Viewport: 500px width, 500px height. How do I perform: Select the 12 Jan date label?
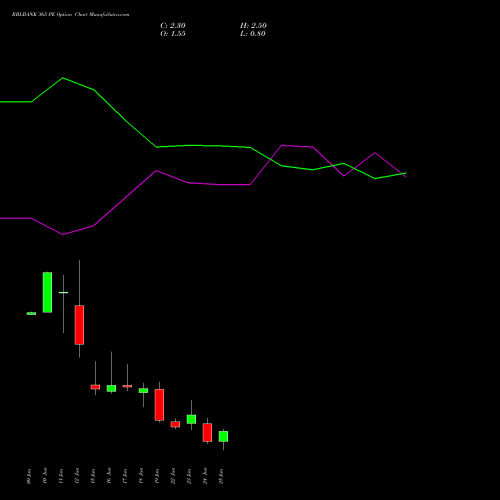pyautogui.click(x=77, y=476)
